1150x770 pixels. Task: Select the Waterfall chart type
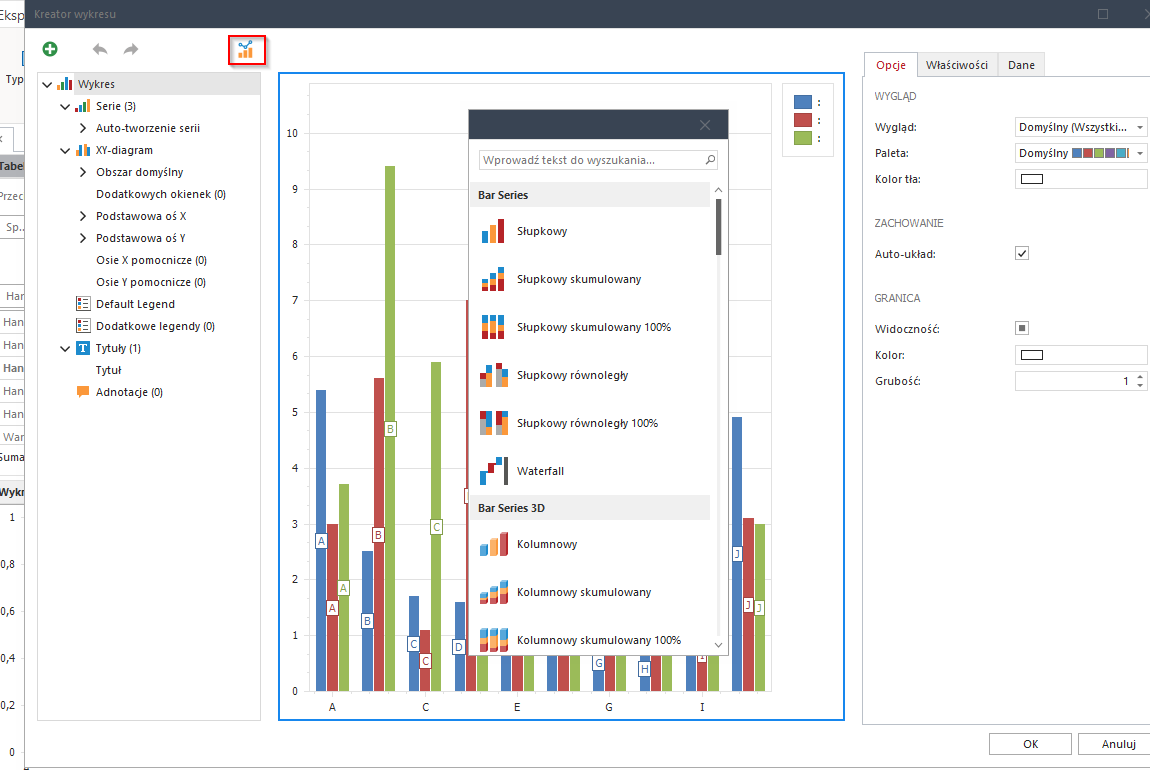pyautogui.click(x=589, y=472)
